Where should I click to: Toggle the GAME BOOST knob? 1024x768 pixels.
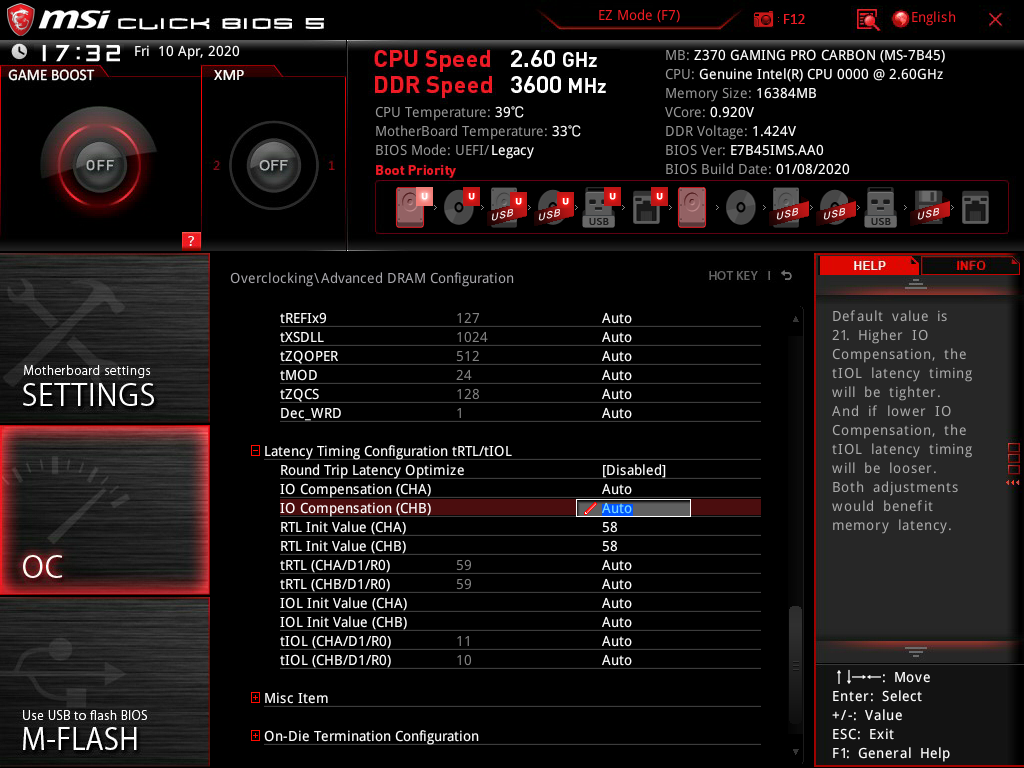click(x=99, y=165)
